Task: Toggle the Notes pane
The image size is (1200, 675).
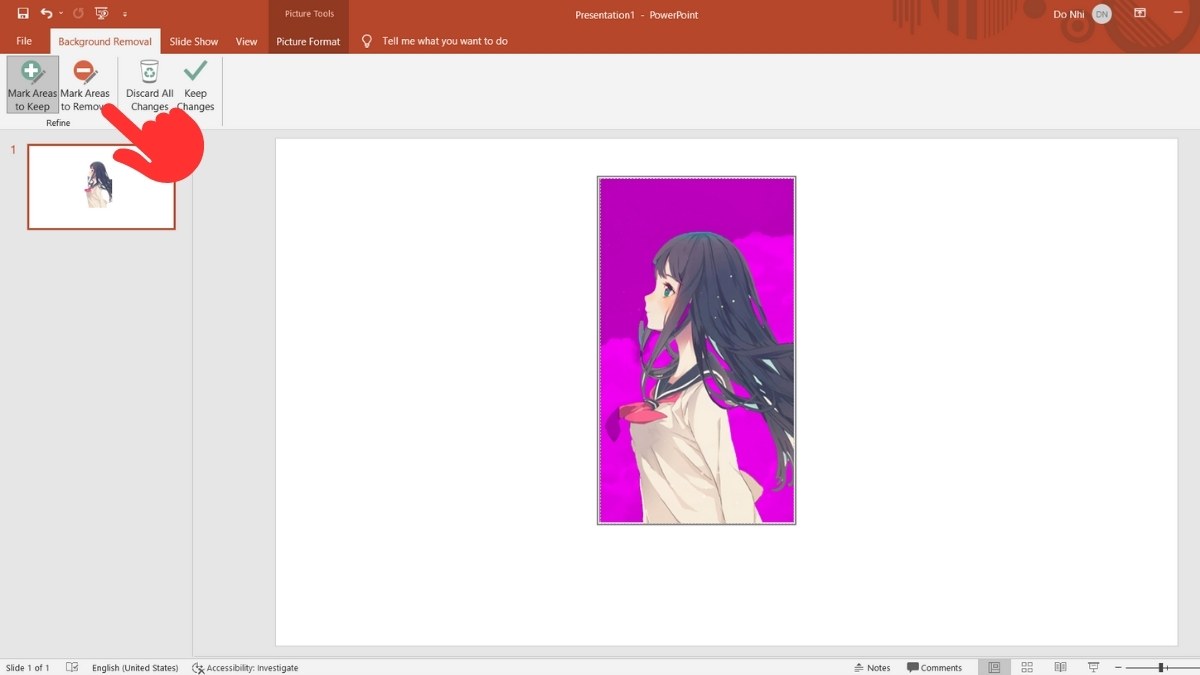Action: coord(872,667)
